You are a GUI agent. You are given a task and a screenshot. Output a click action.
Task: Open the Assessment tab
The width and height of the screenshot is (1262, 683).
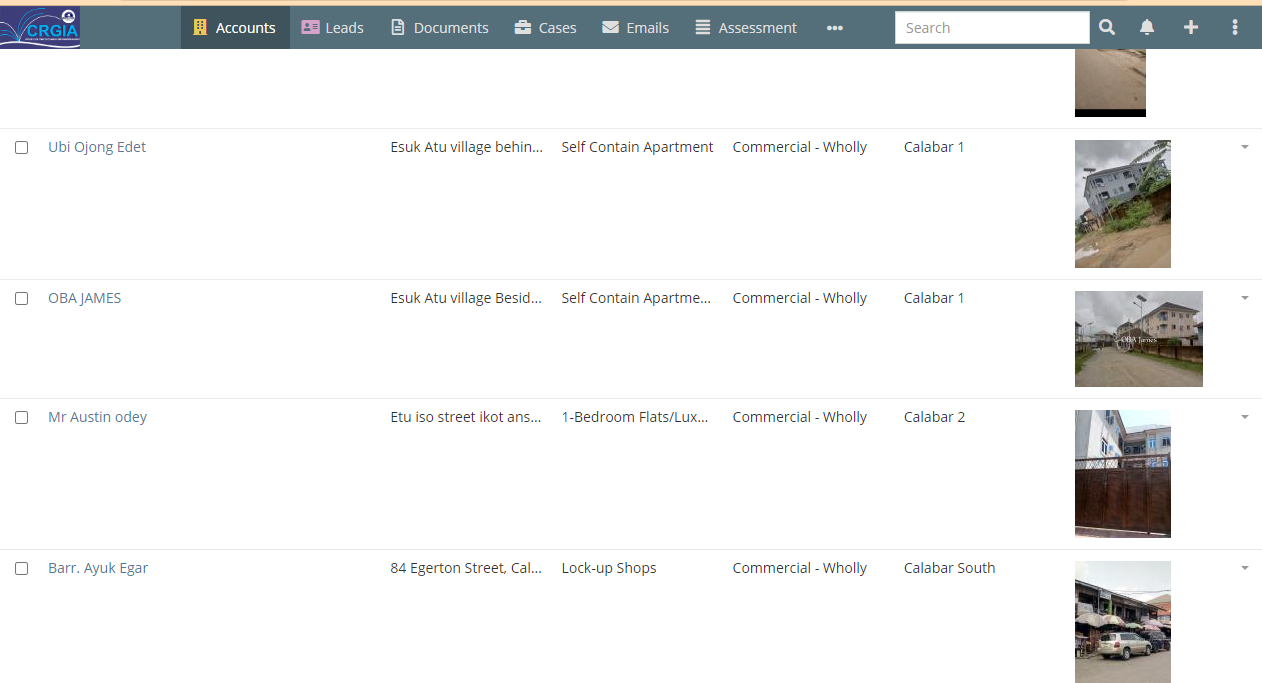pyautogui.click(x=746, y=28)
